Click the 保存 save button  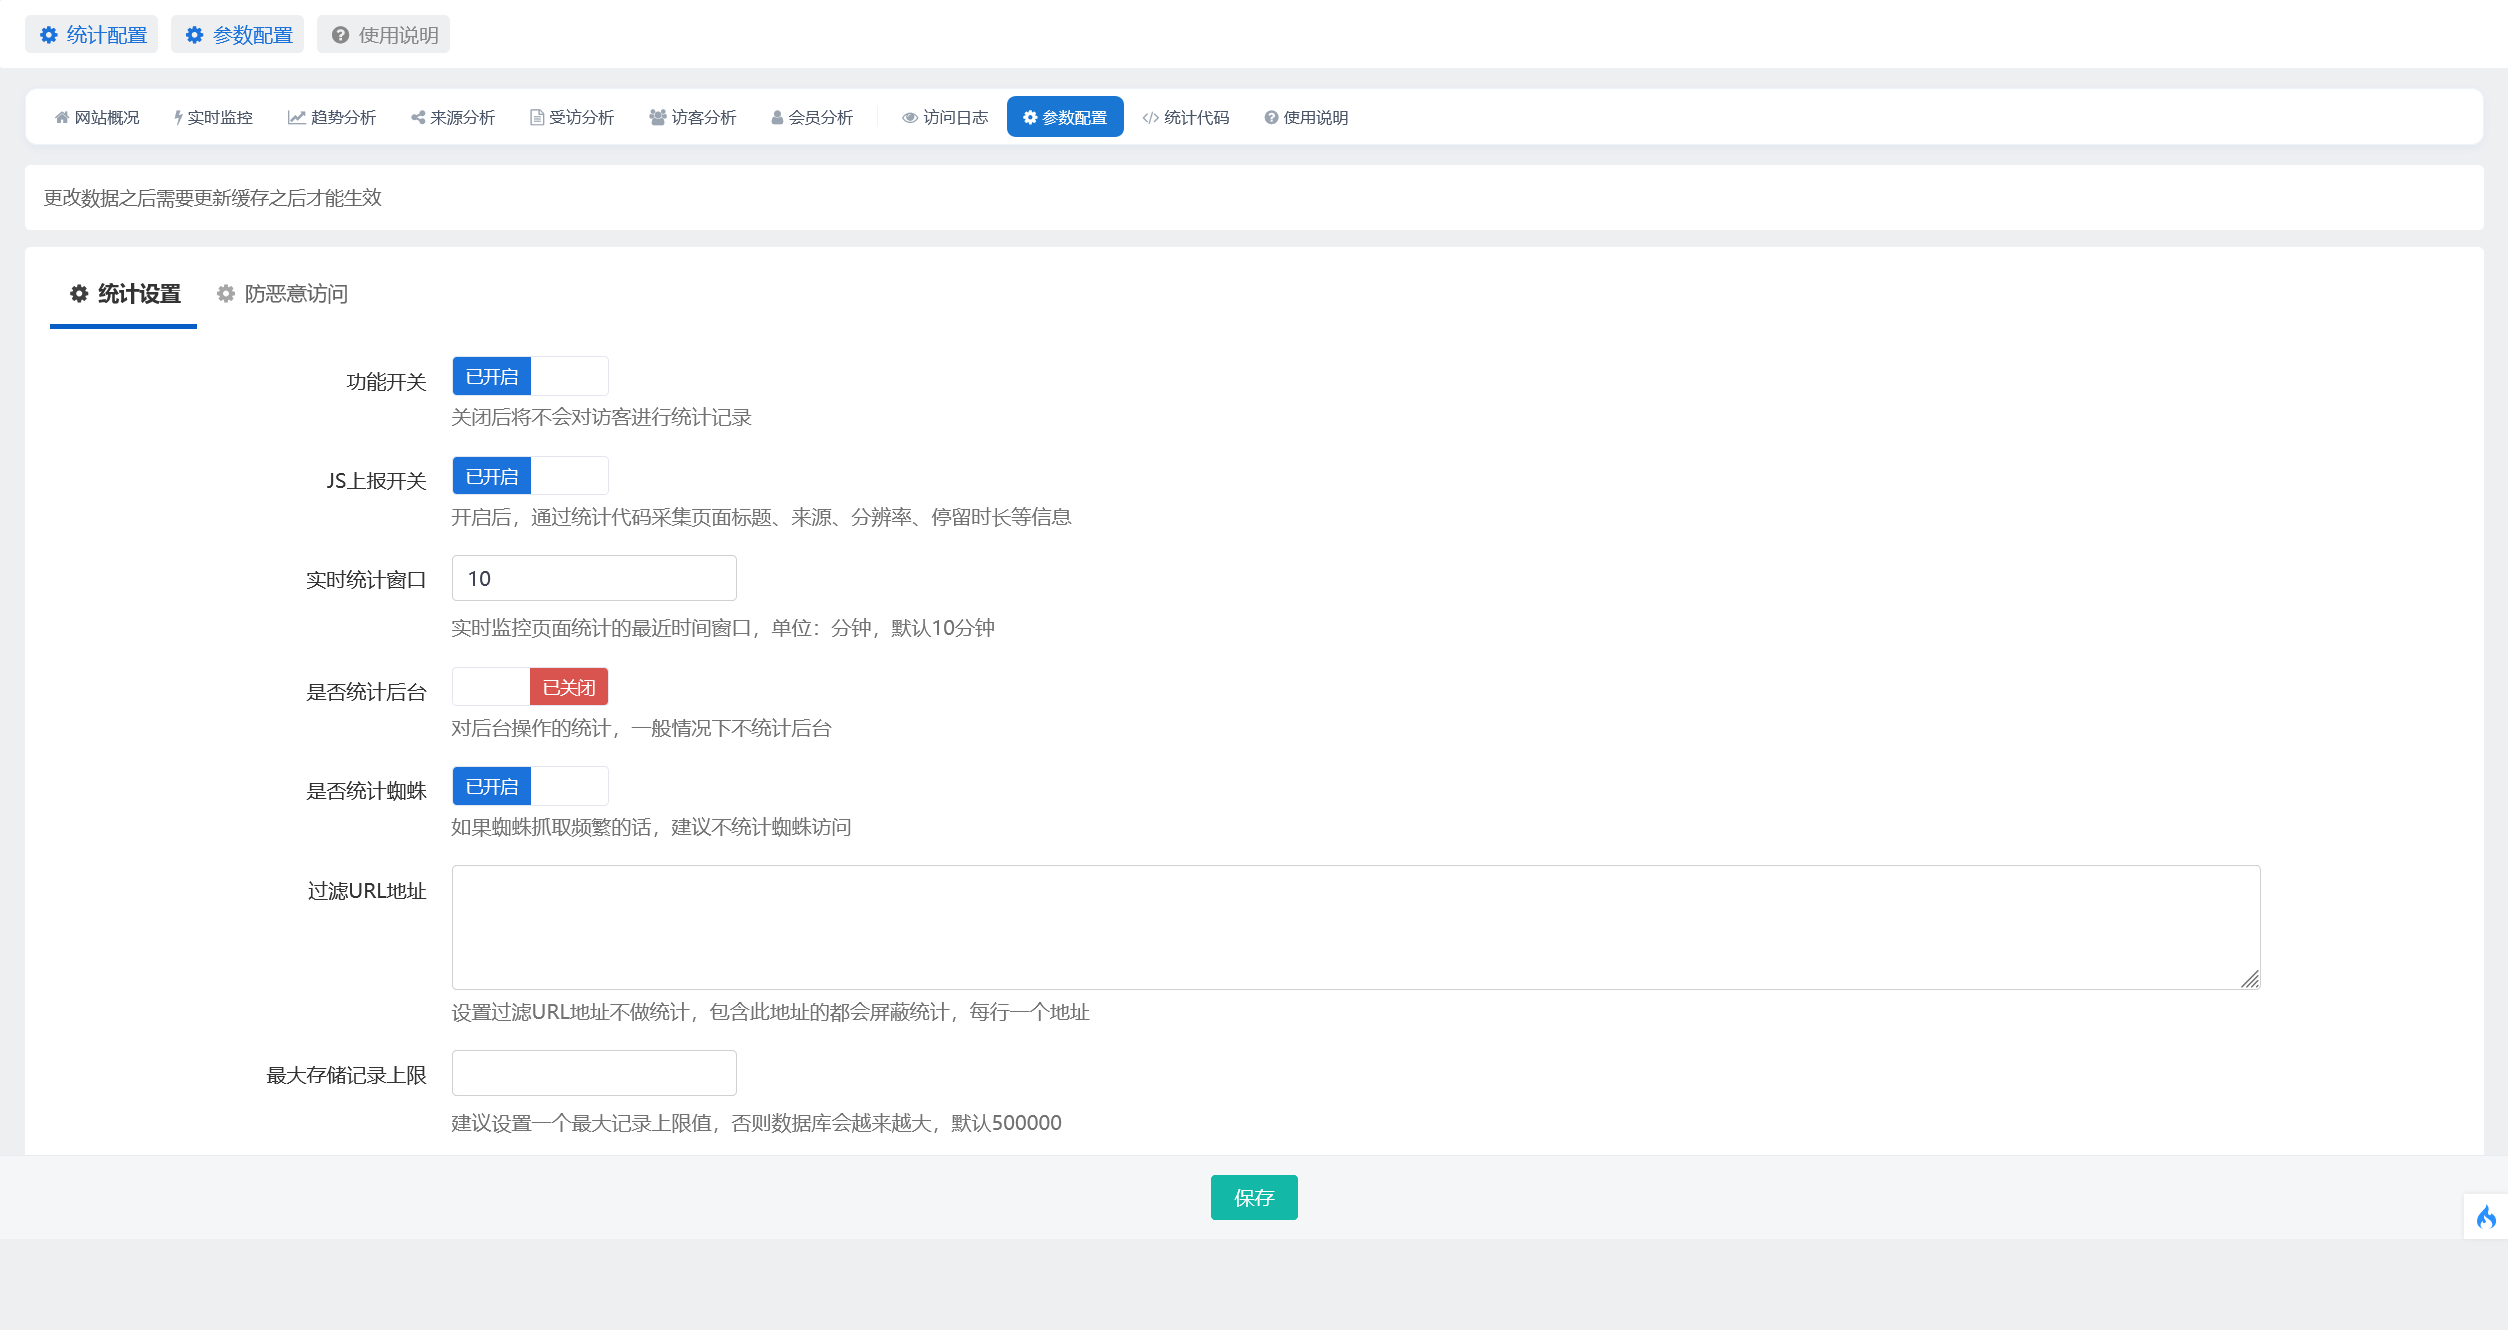tap(1254, 1197)
